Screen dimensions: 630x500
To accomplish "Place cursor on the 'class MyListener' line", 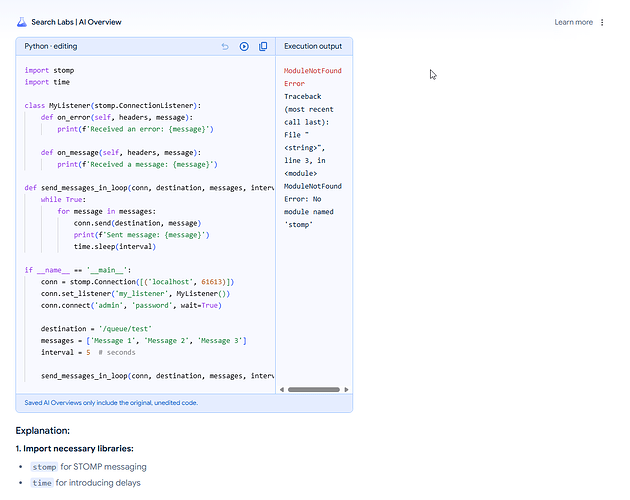I will (112, 106).
